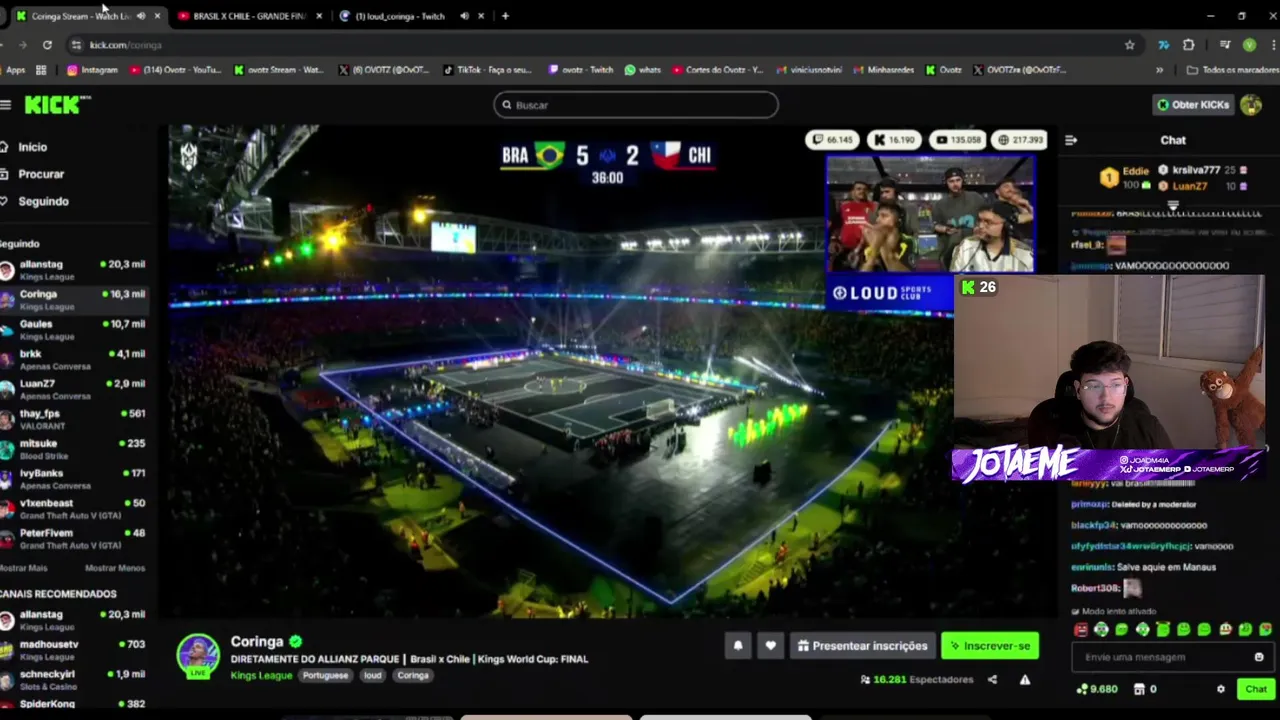The width and height of the screenshot is (1280, 720).
Task: Click the loud tag
Action: pyautogui.click(x=372, y=676)
